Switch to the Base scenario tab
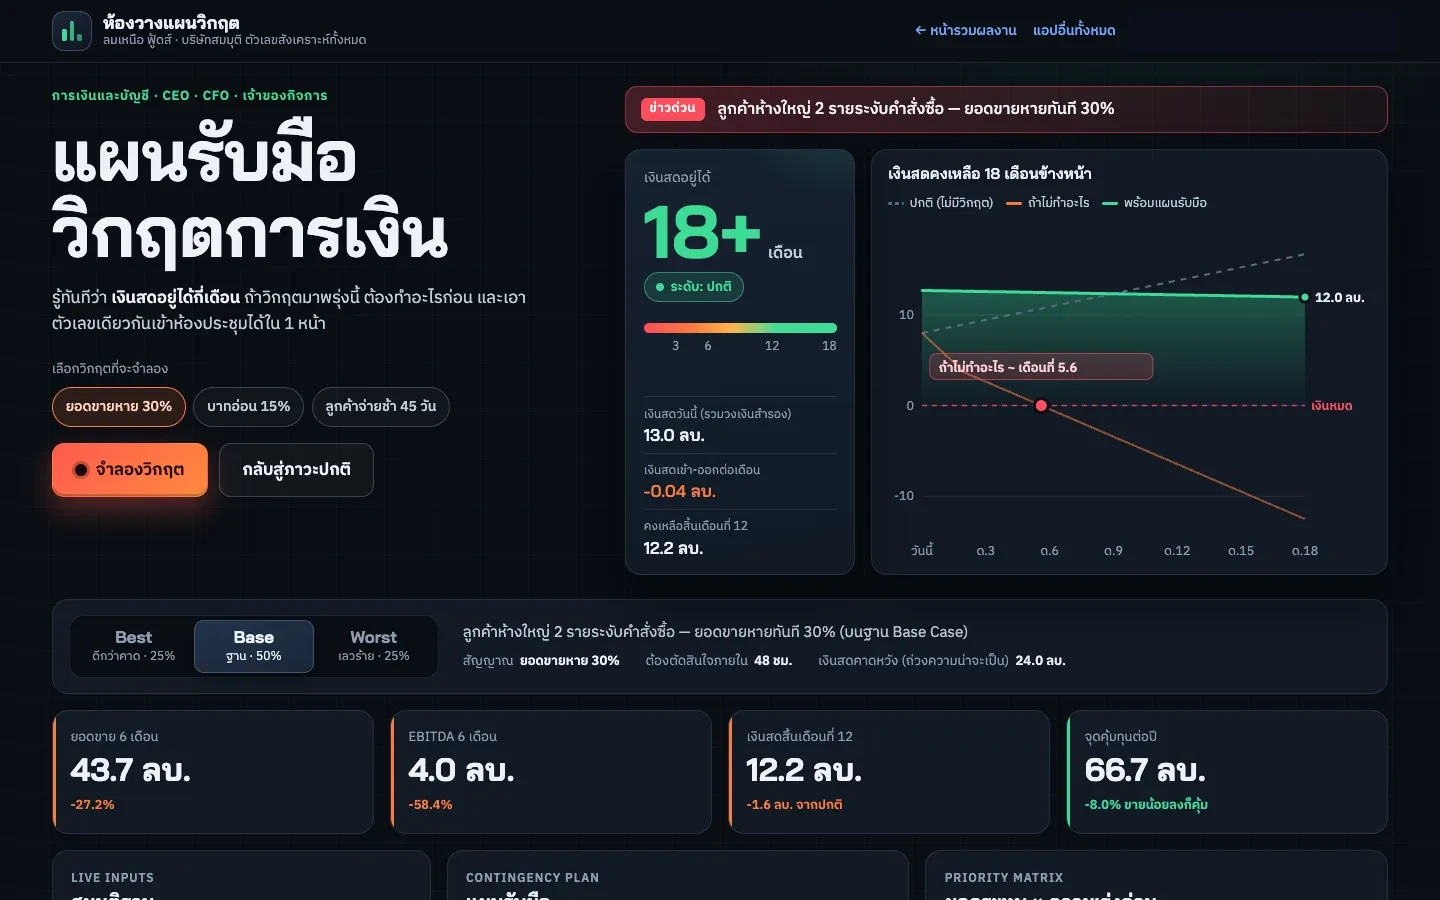1440x900 pixels. [254, 646]
